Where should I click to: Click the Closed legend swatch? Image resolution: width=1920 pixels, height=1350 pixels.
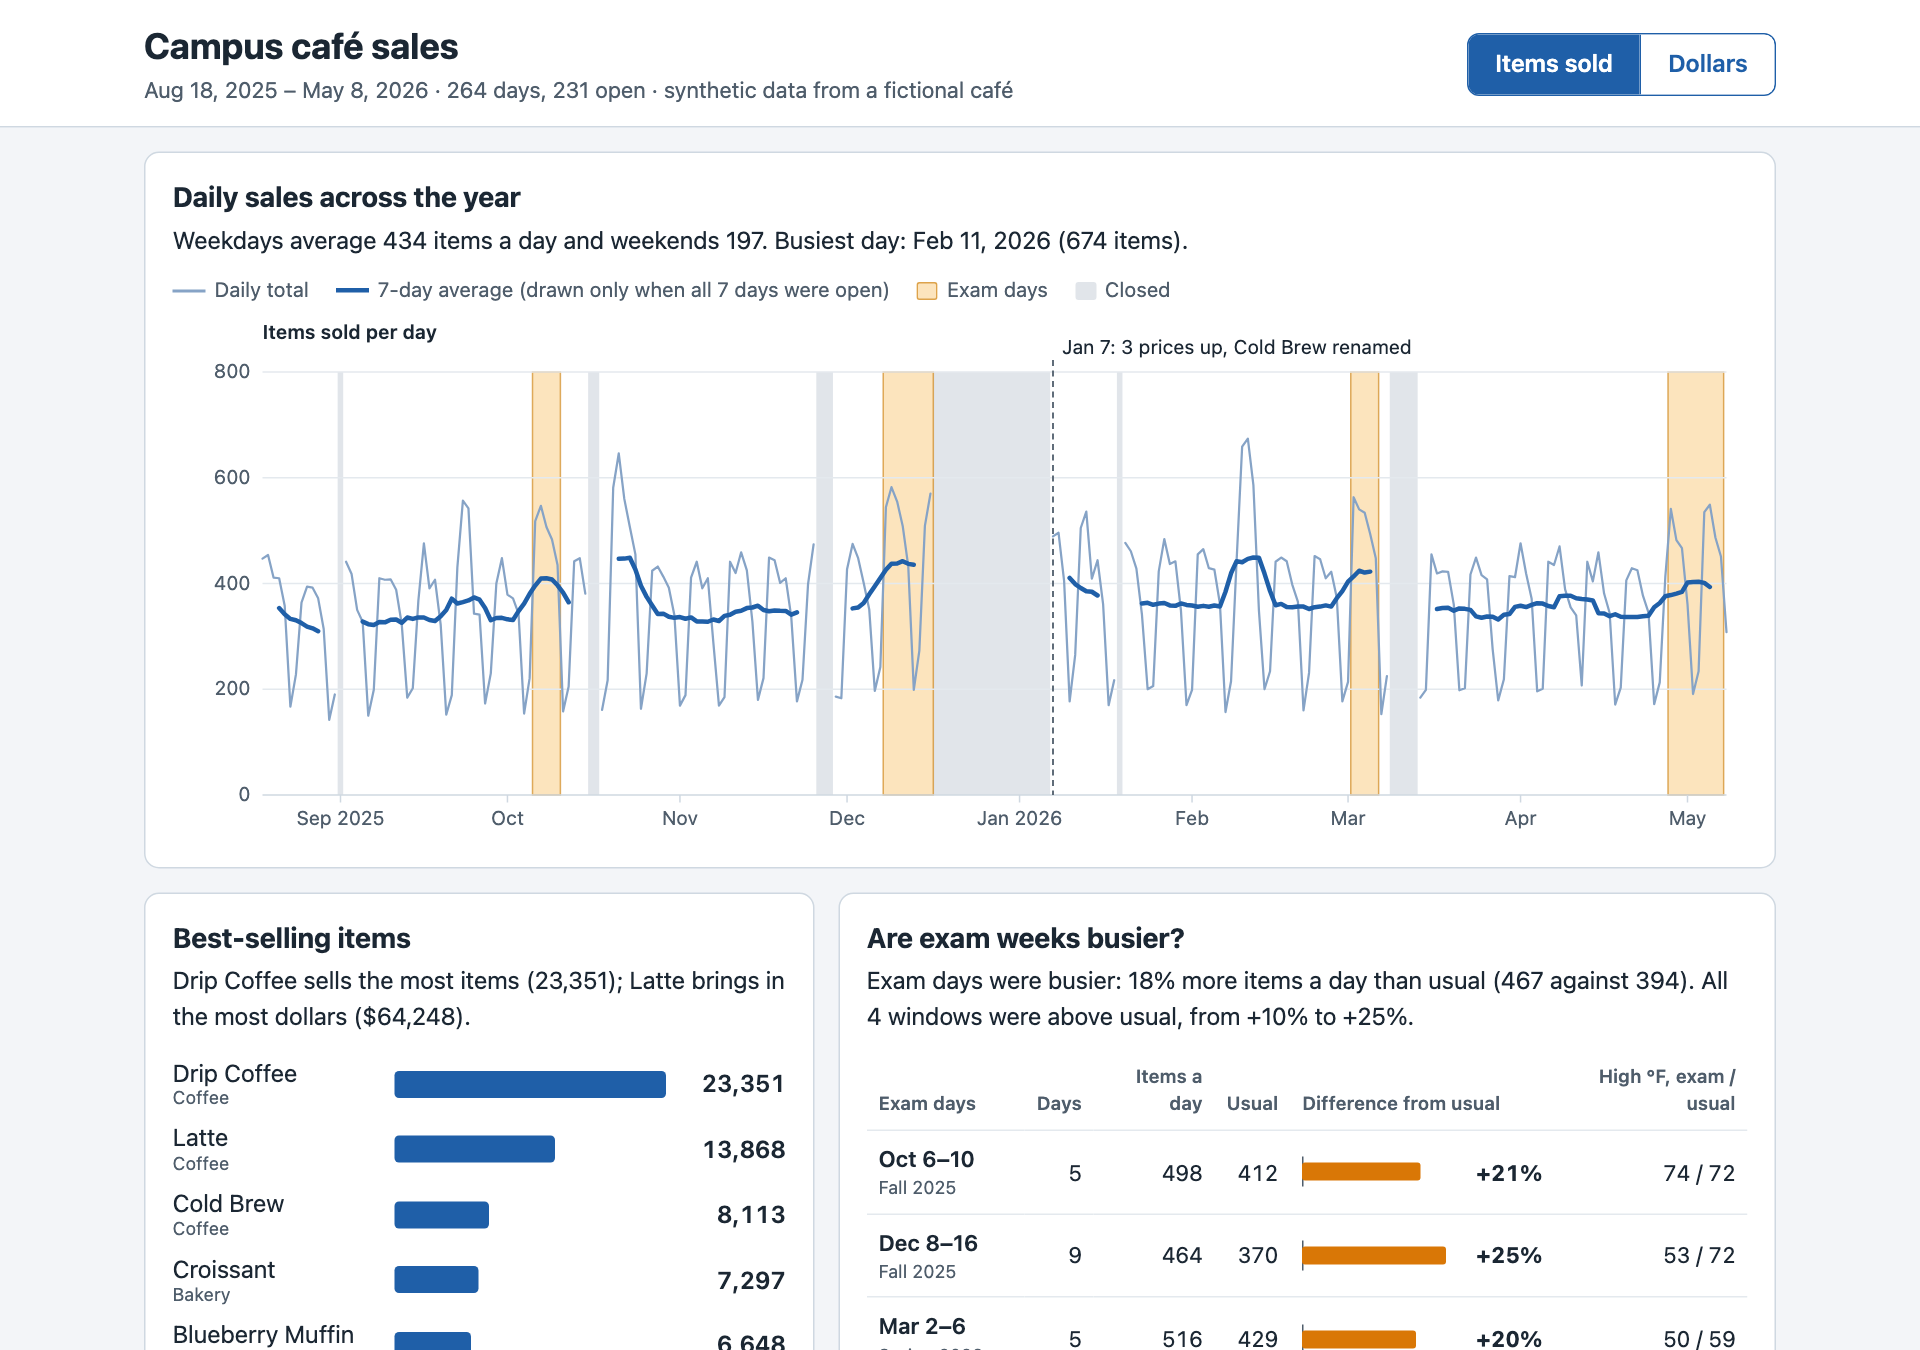(x=1085, y=291)
